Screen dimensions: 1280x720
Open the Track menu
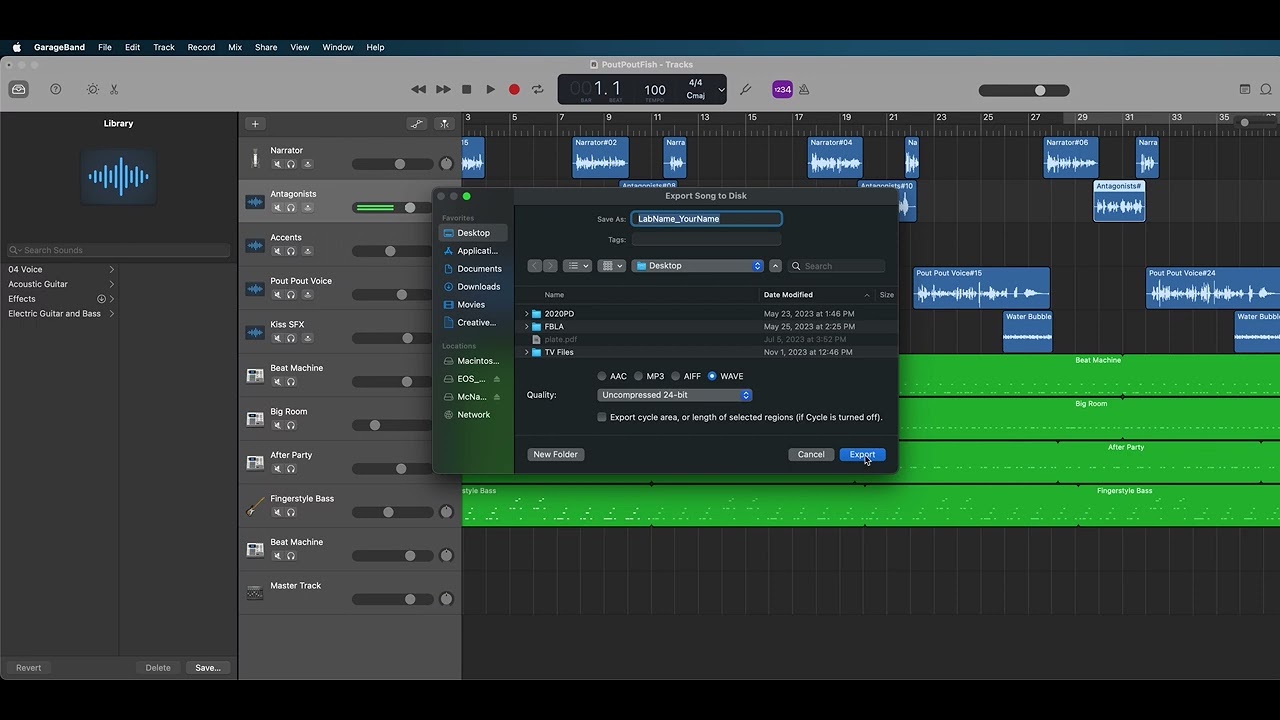click(x=164, y=47)
